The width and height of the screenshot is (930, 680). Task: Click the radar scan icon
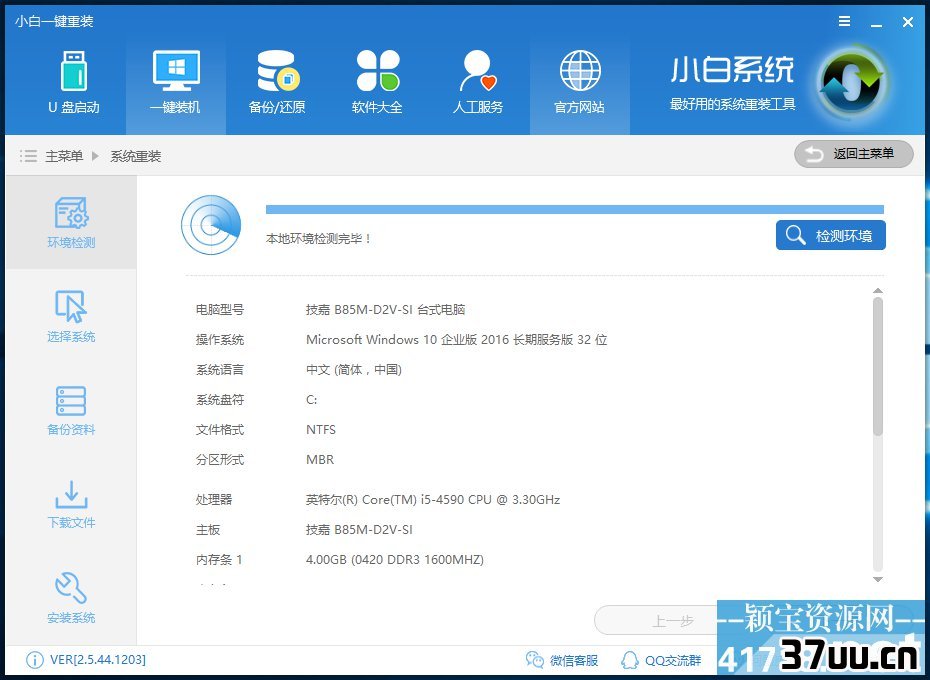tap(211, 225)
